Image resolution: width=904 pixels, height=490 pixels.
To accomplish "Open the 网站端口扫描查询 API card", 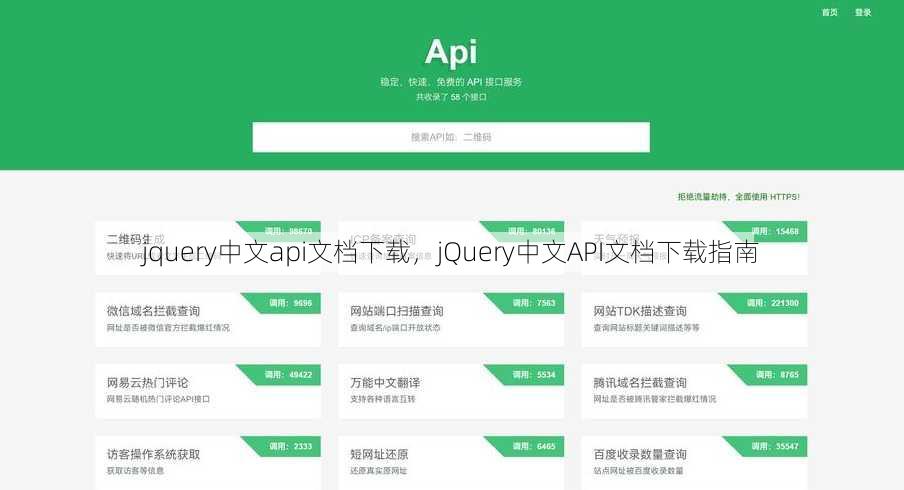I will 451,319.
